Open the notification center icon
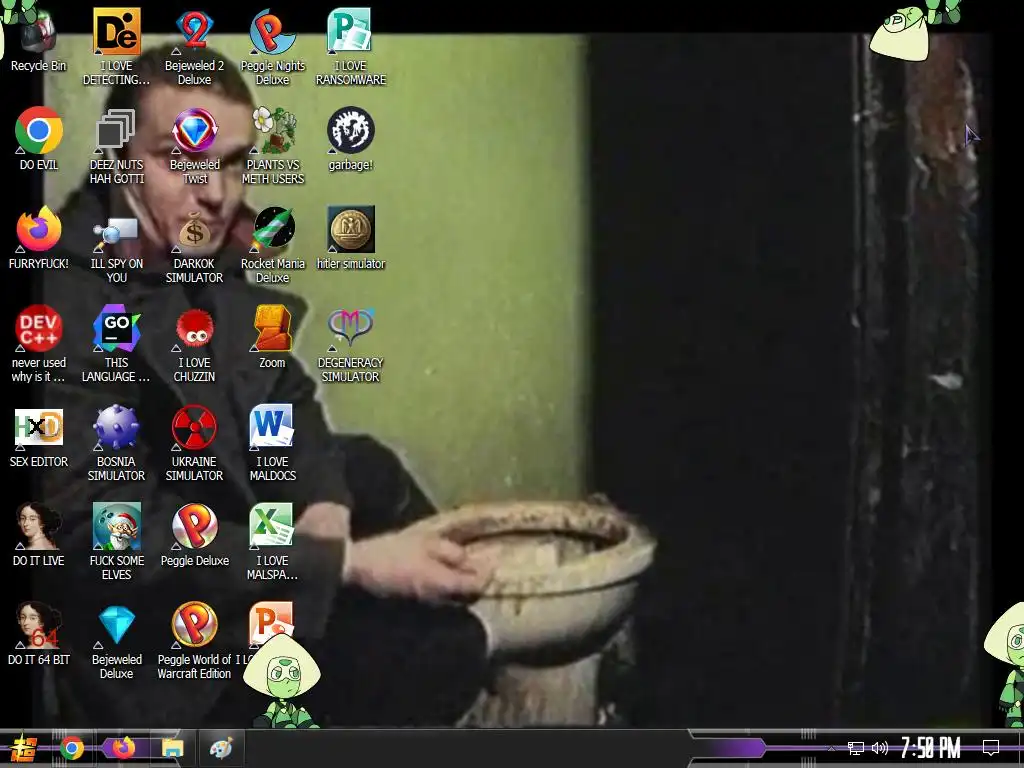1024x768 pixels. coord(991,748)
